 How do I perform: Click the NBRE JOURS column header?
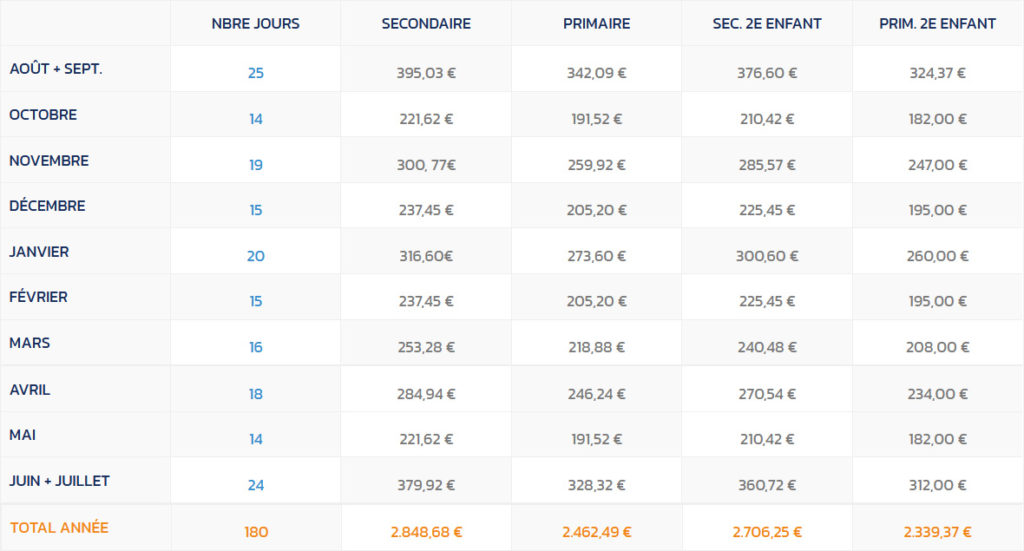click(x=255, y=24)
